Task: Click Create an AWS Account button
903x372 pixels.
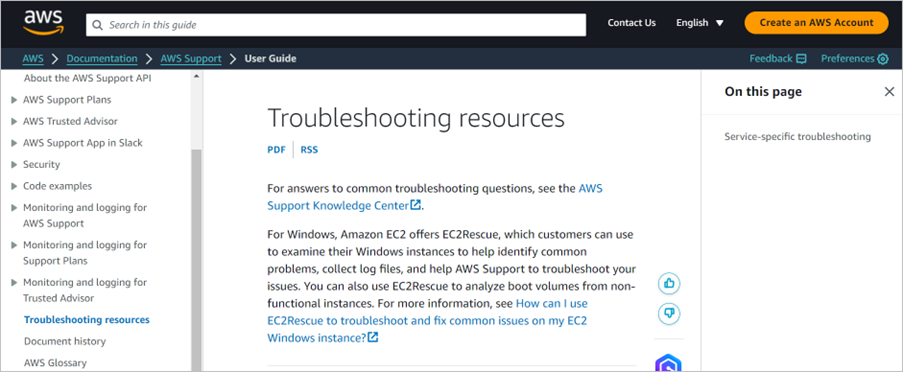Action: (816, 23)
